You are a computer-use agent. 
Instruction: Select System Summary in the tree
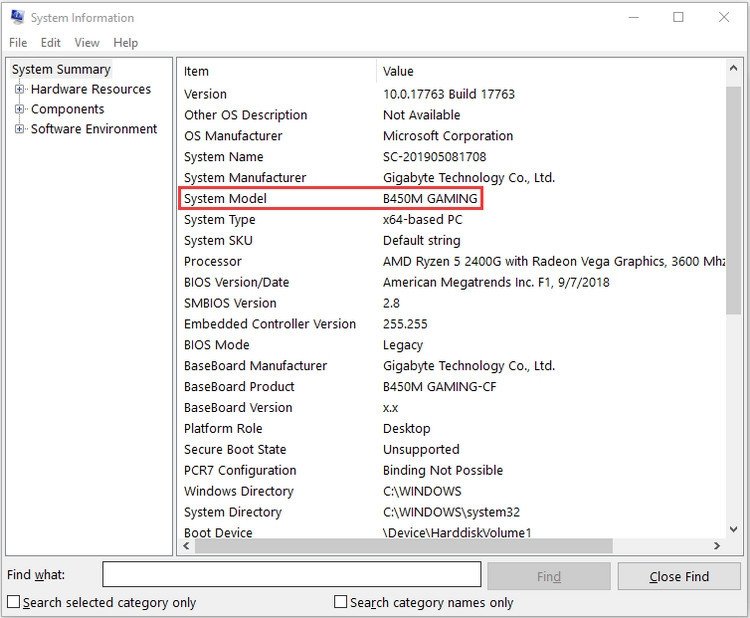pos(61,69)
